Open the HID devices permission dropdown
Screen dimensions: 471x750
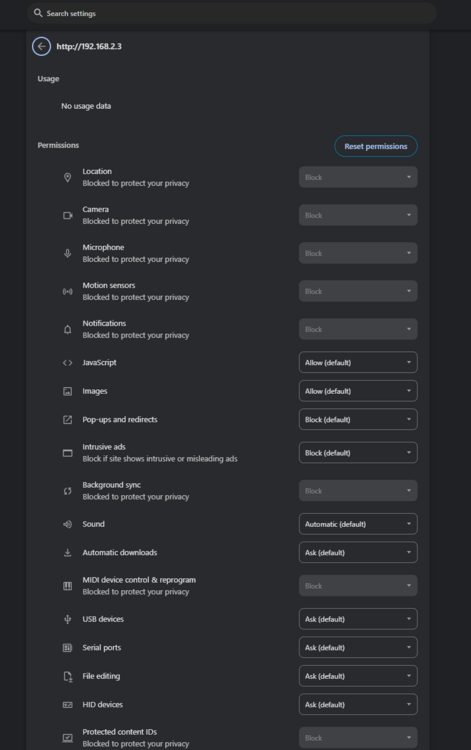(x=358, y=705)
